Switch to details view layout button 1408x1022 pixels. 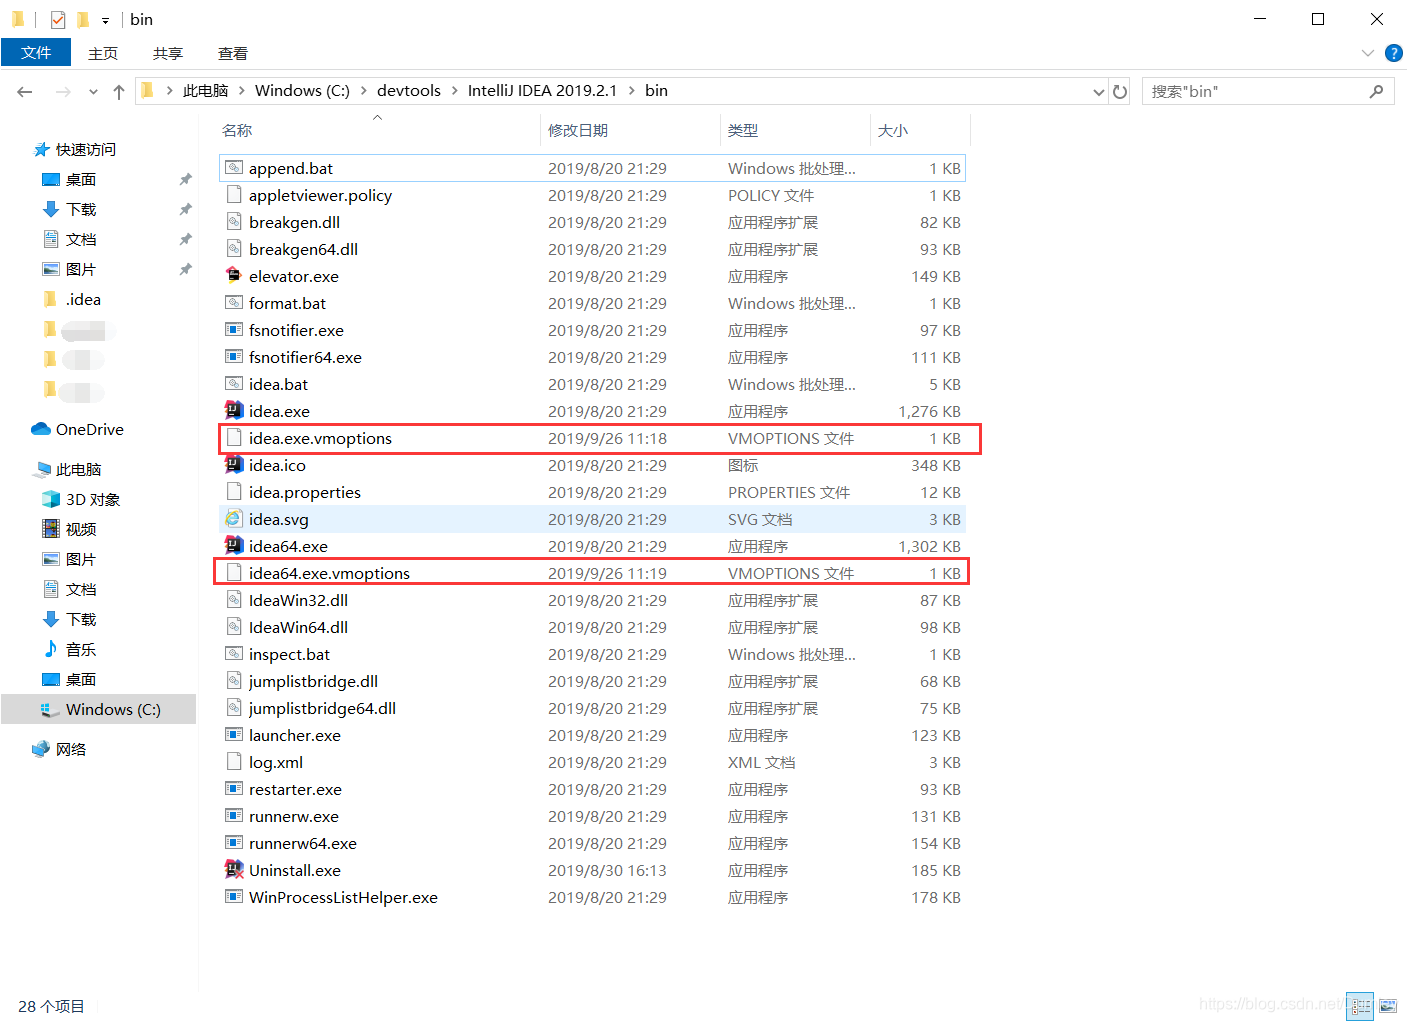pyautogui.click(x=1360, y=1006)
